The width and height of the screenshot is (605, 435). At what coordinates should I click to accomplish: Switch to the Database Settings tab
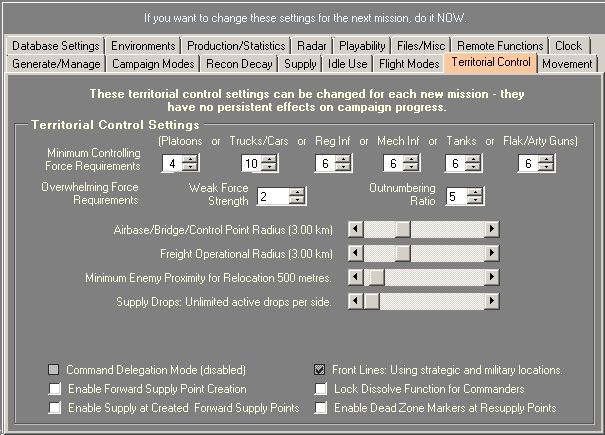(56, 46)
